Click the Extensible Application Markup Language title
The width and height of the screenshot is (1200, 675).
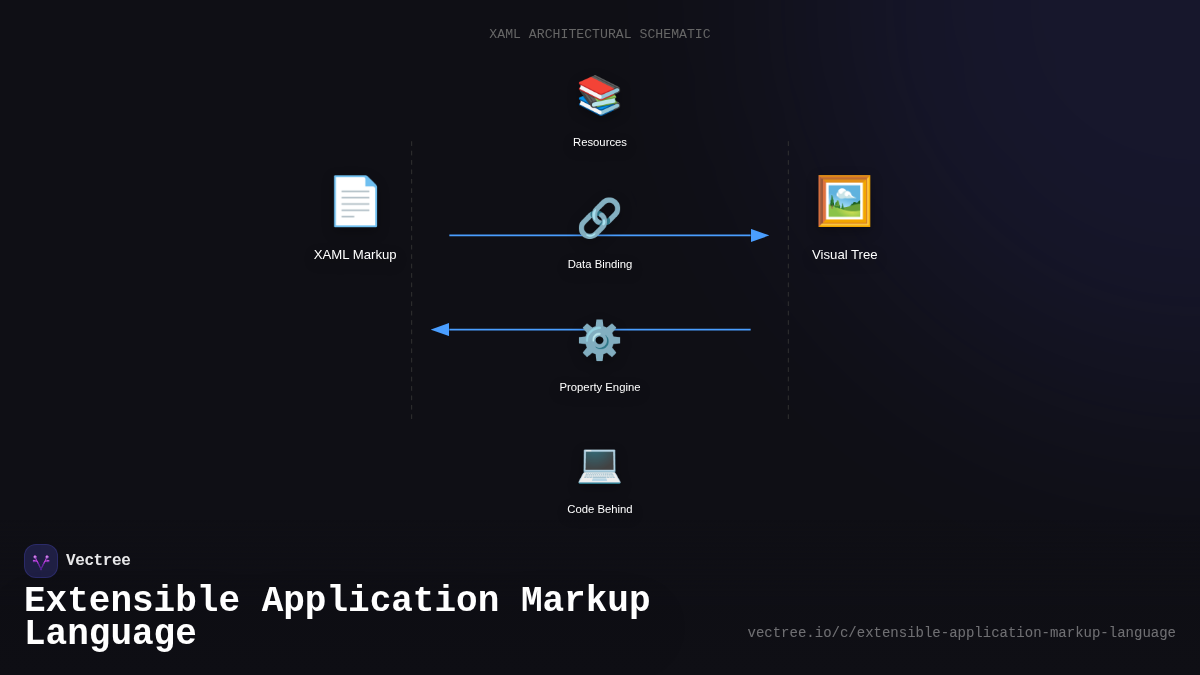337,615
